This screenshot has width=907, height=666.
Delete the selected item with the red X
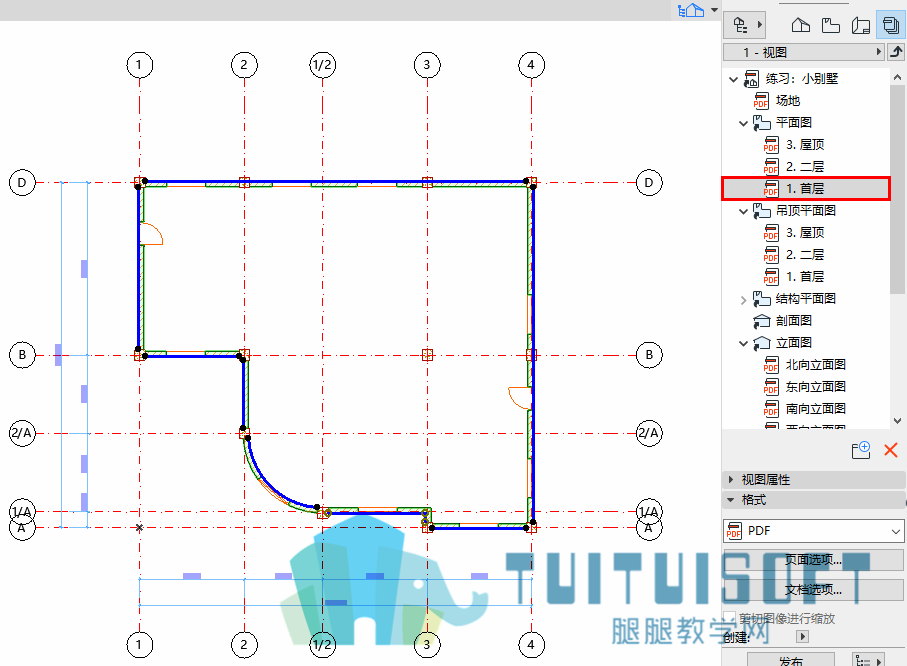pos(891,450)
